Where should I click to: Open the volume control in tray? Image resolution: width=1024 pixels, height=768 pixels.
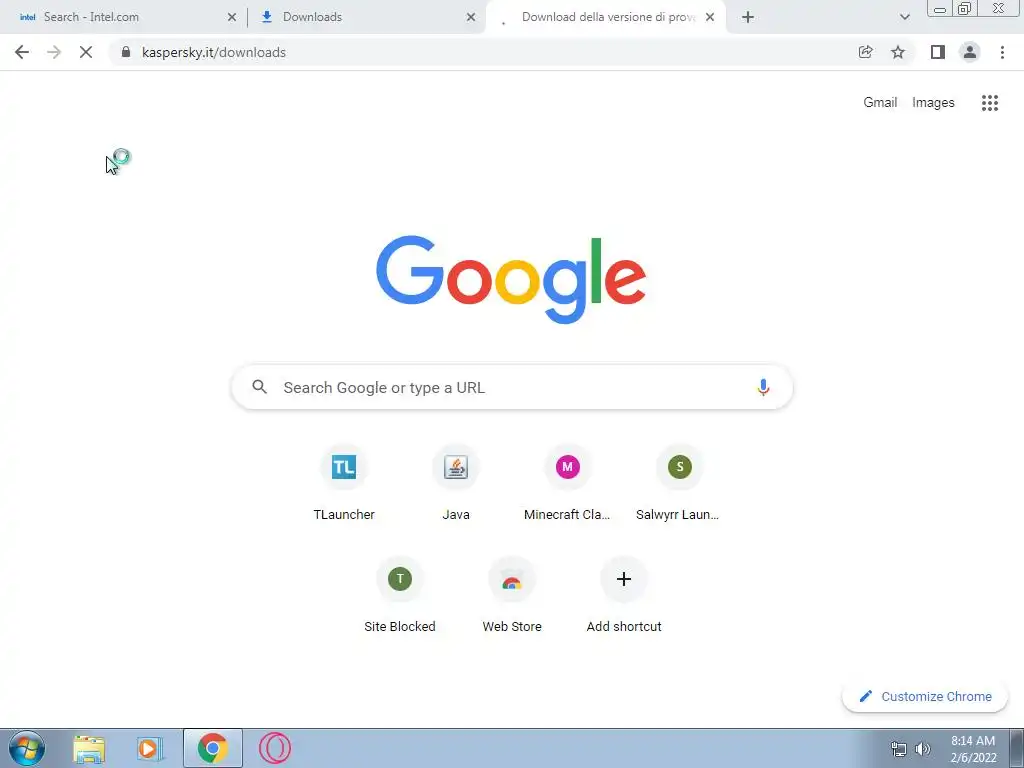pyautogui.click(x=923, y=749)
